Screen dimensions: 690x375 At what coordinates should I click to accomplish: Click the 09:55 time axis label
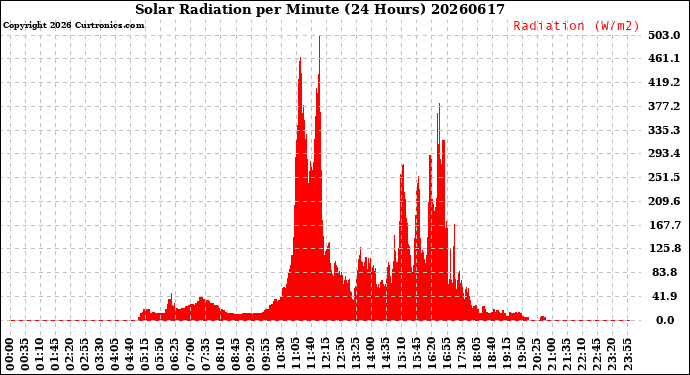pos(266,355)
